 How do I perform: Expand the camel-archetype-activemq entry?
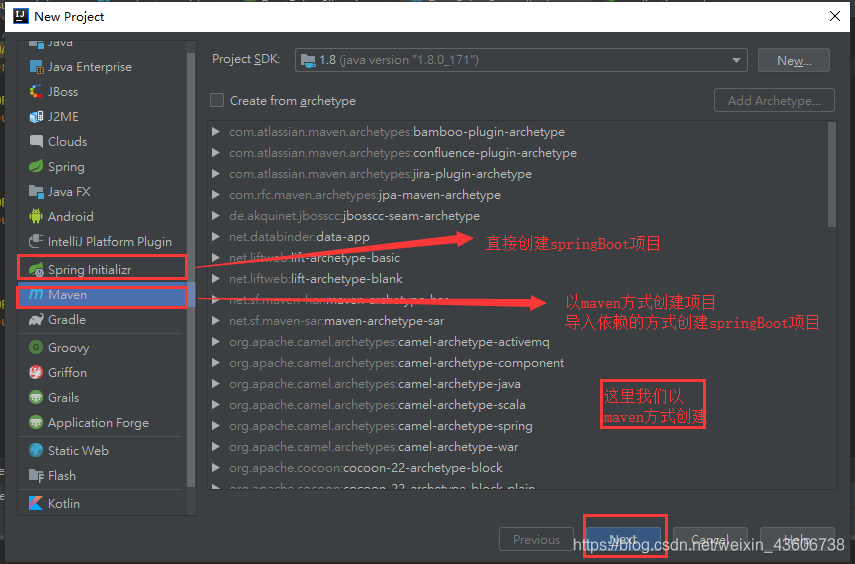coord(216,342)
